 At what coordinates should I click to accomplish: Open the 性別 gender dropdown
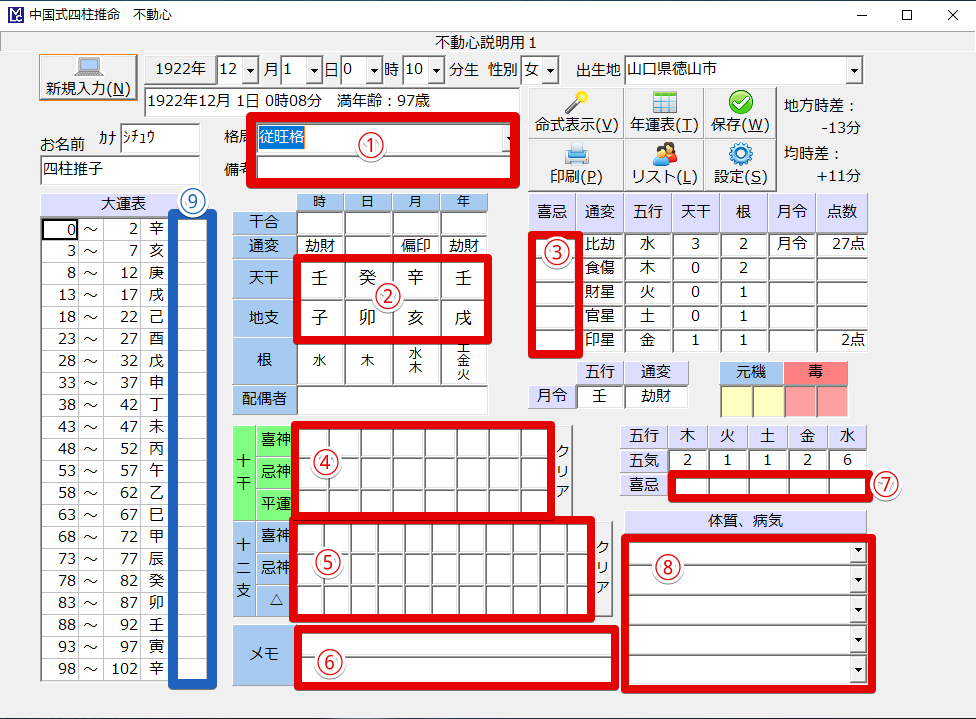click(551, 70)
